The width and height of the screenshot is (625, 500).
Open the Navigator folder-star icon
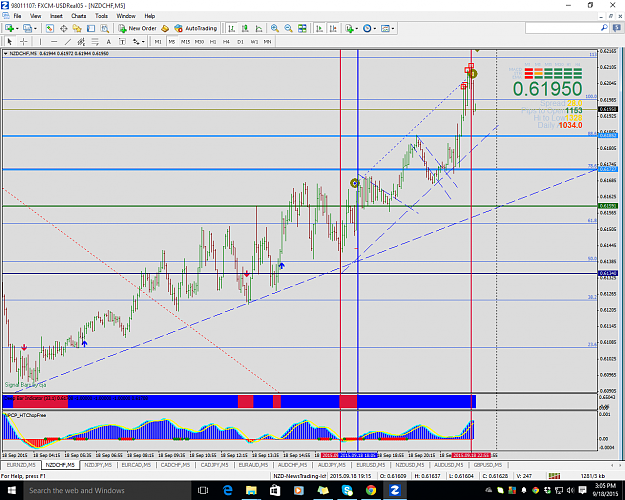pyautogui.click(x=77, y=28)
